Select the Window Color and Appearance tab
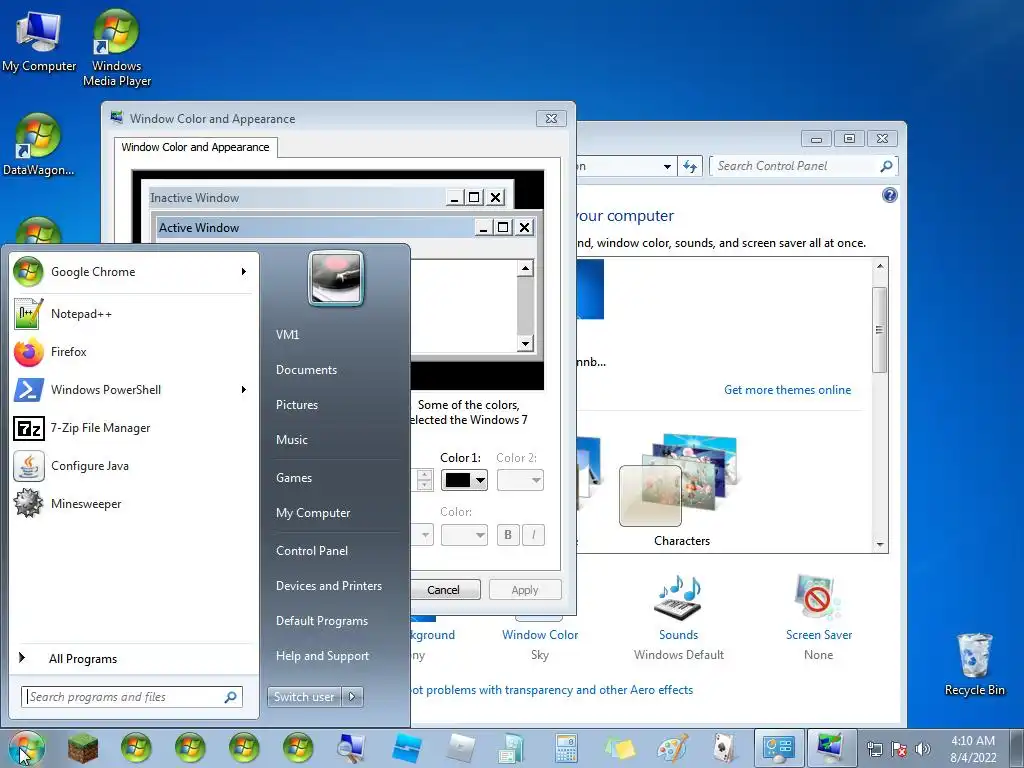This screenshot has width=1024, height=768. point(195,148)
